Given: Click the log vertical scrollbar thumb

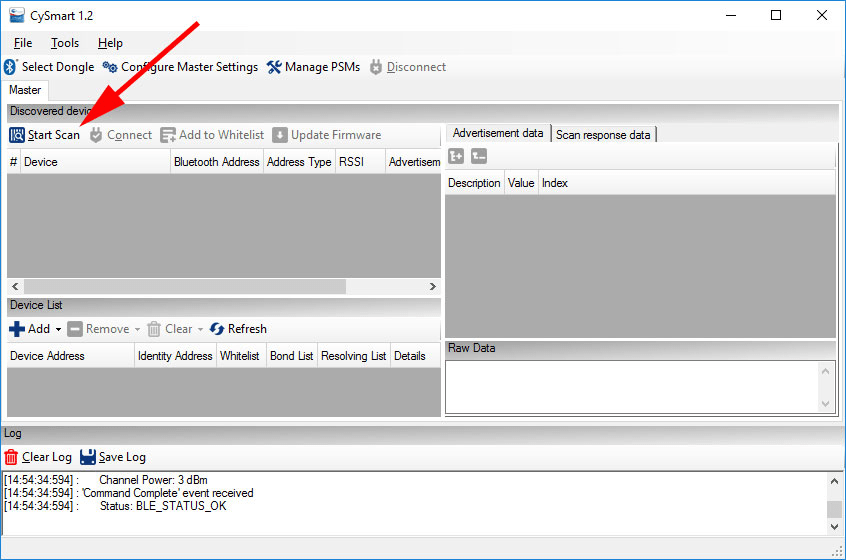Looking at the screenshot, I should coord(834,509).
